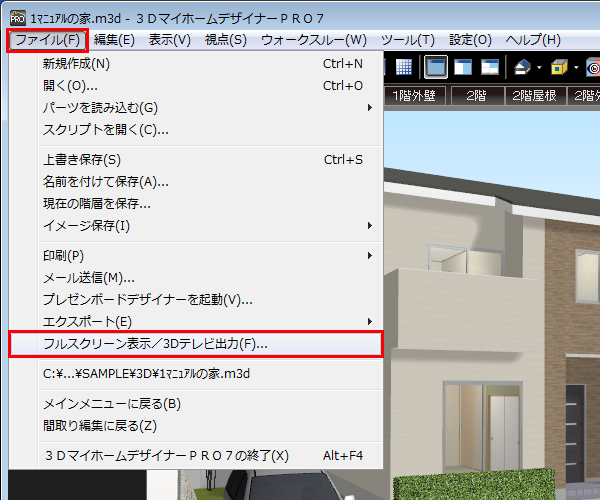Click the PRO application icon in title bar
This screenshot has width=600, height=500.
pyautogui.click(x=18, y=18)
